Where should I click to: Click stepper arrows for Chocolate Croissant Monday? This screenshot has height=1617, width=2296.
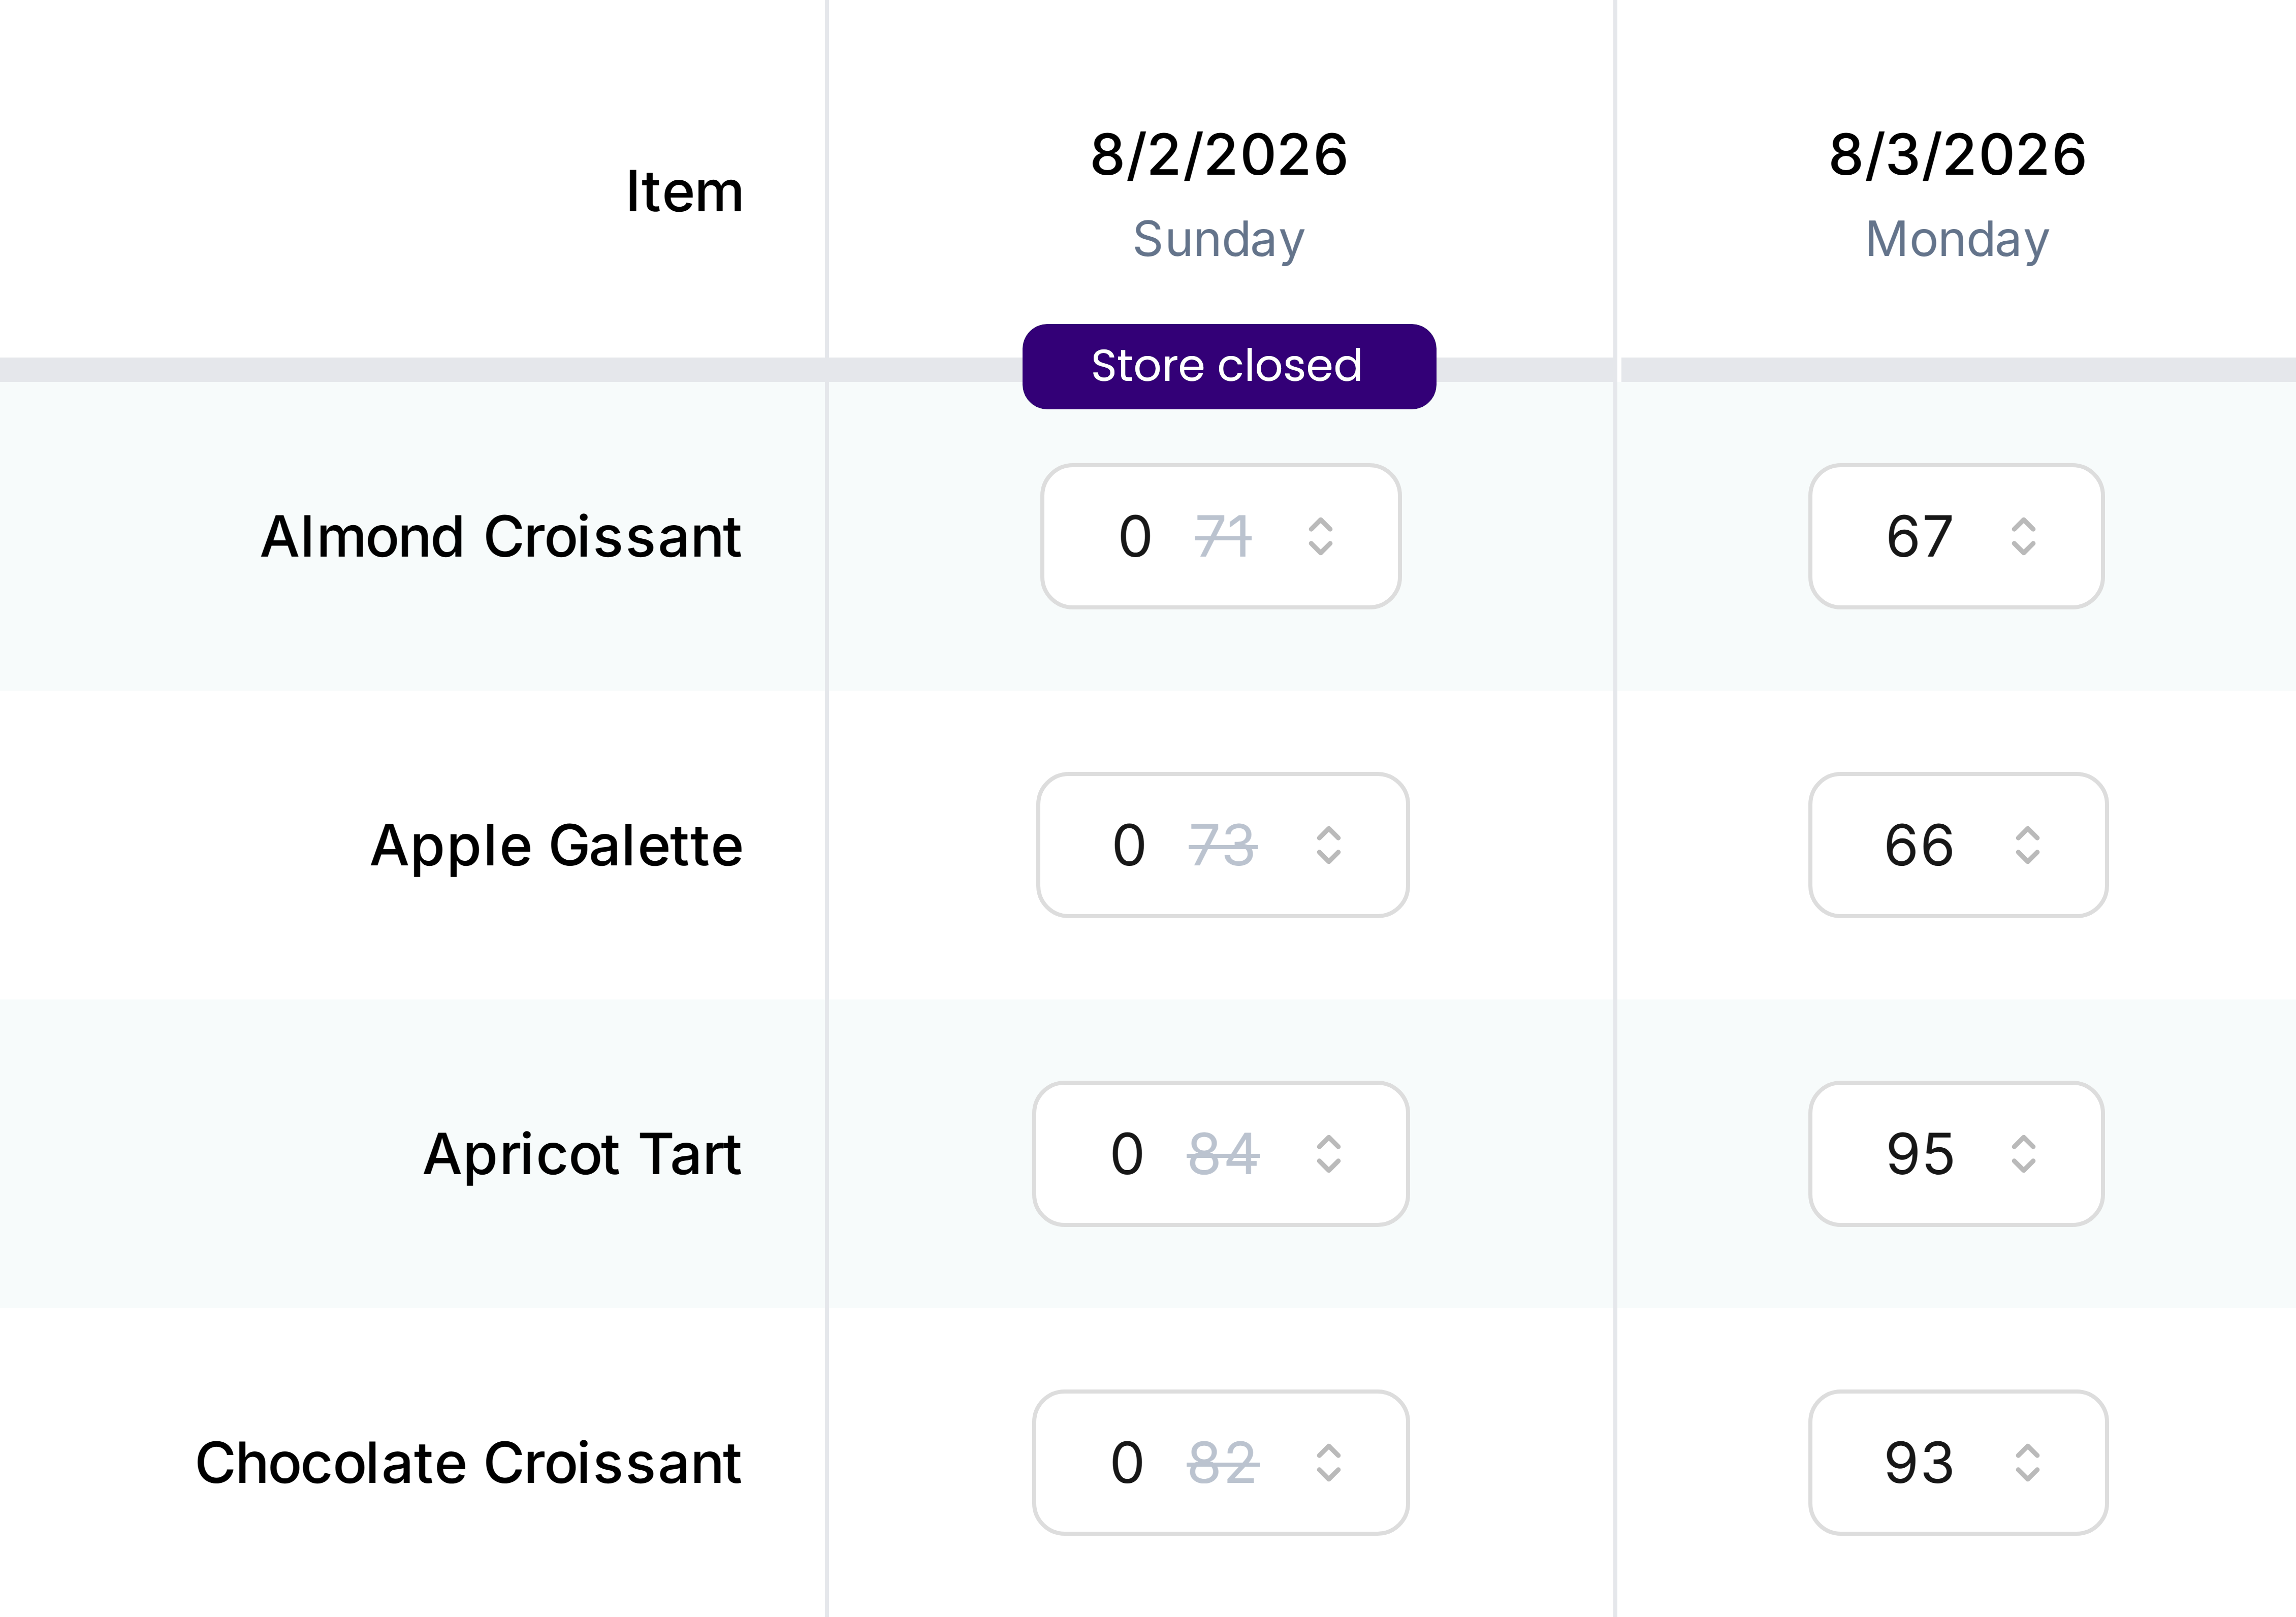click(2027, 1463)
